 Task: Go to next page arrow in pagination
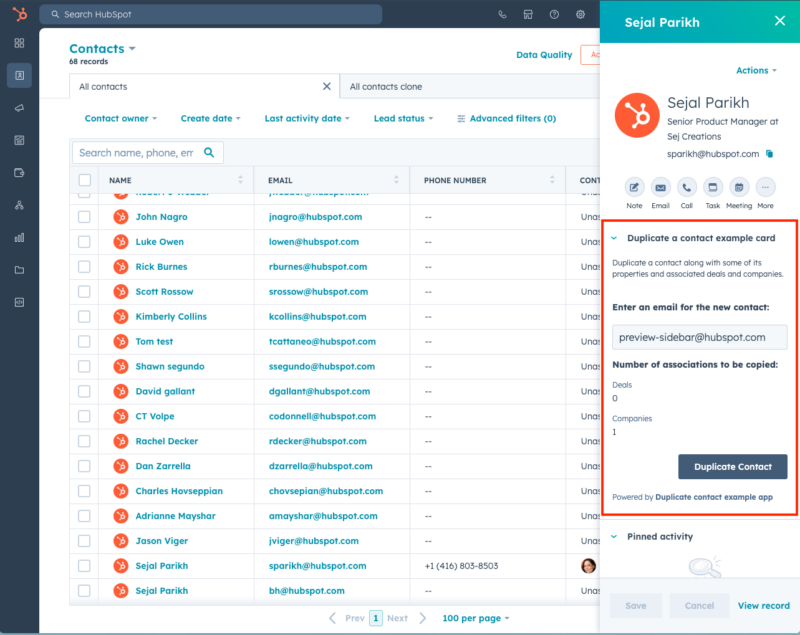(x=422, y=618)
